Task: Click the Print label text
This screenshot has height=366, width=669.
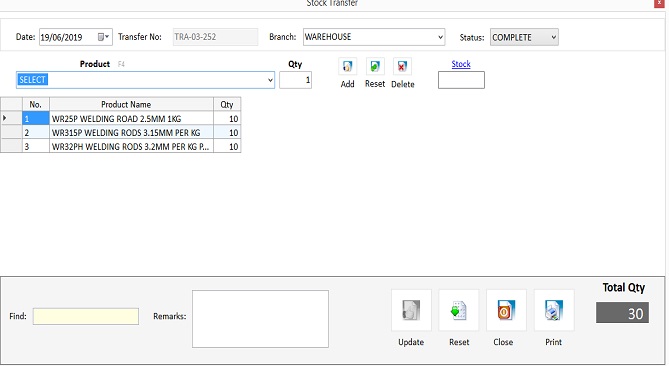Action: coord(553,342)
